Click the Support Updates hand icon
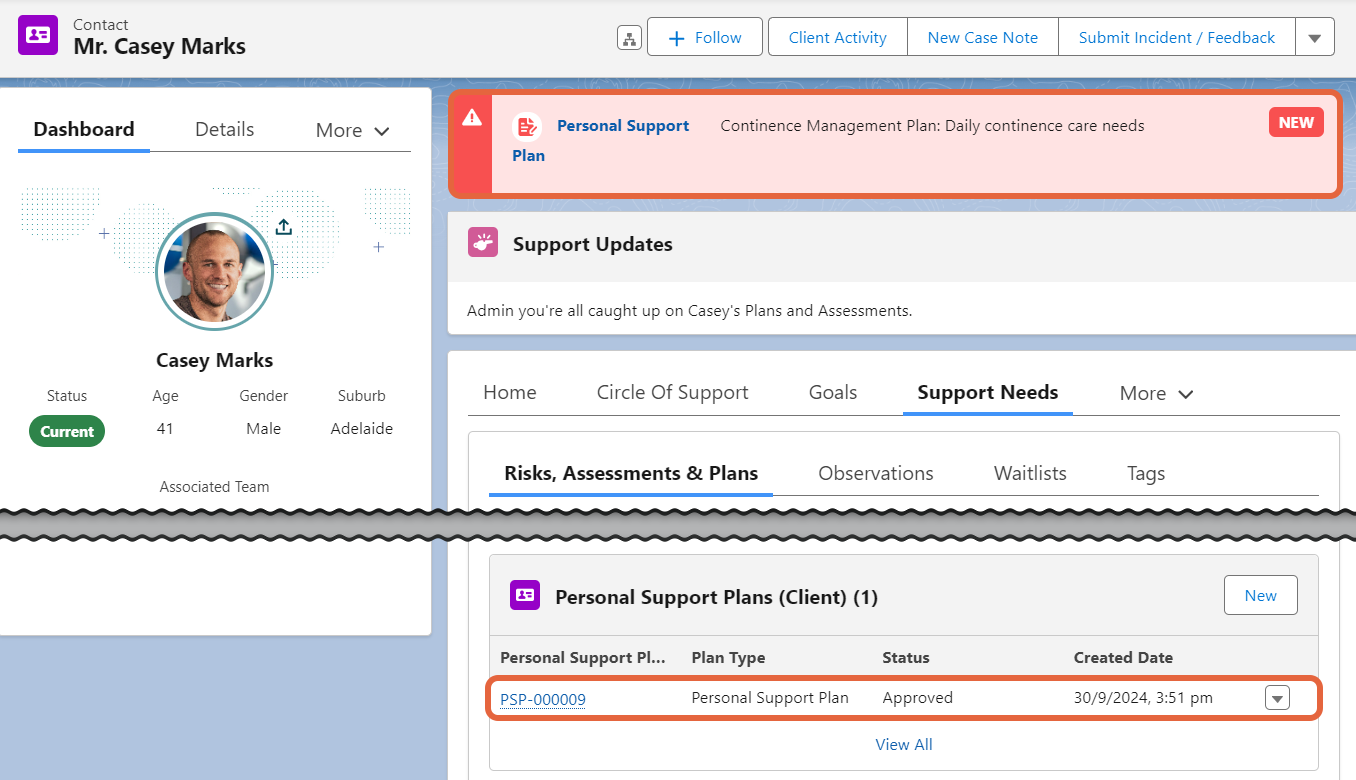 (x=483, y=242)
